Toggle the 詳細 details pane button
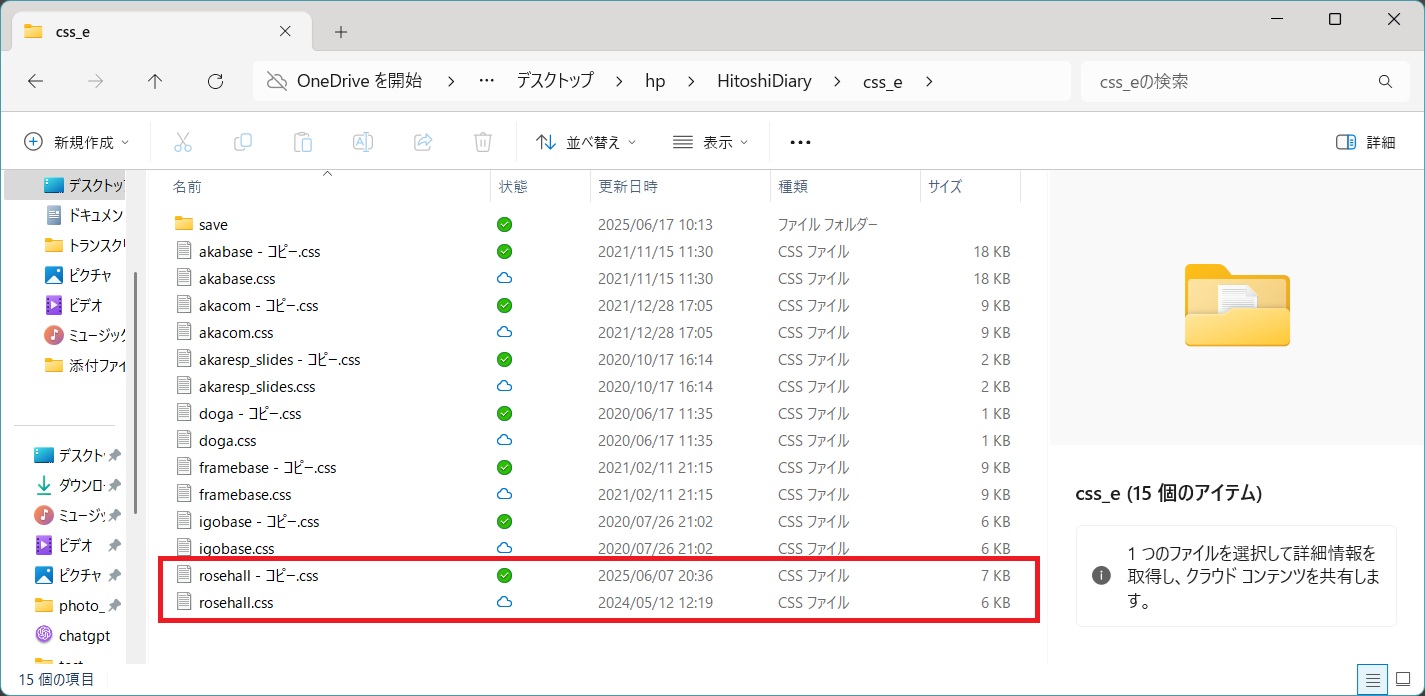The height and width of the screenshot is (696, 1425). tap(1365, 142)
